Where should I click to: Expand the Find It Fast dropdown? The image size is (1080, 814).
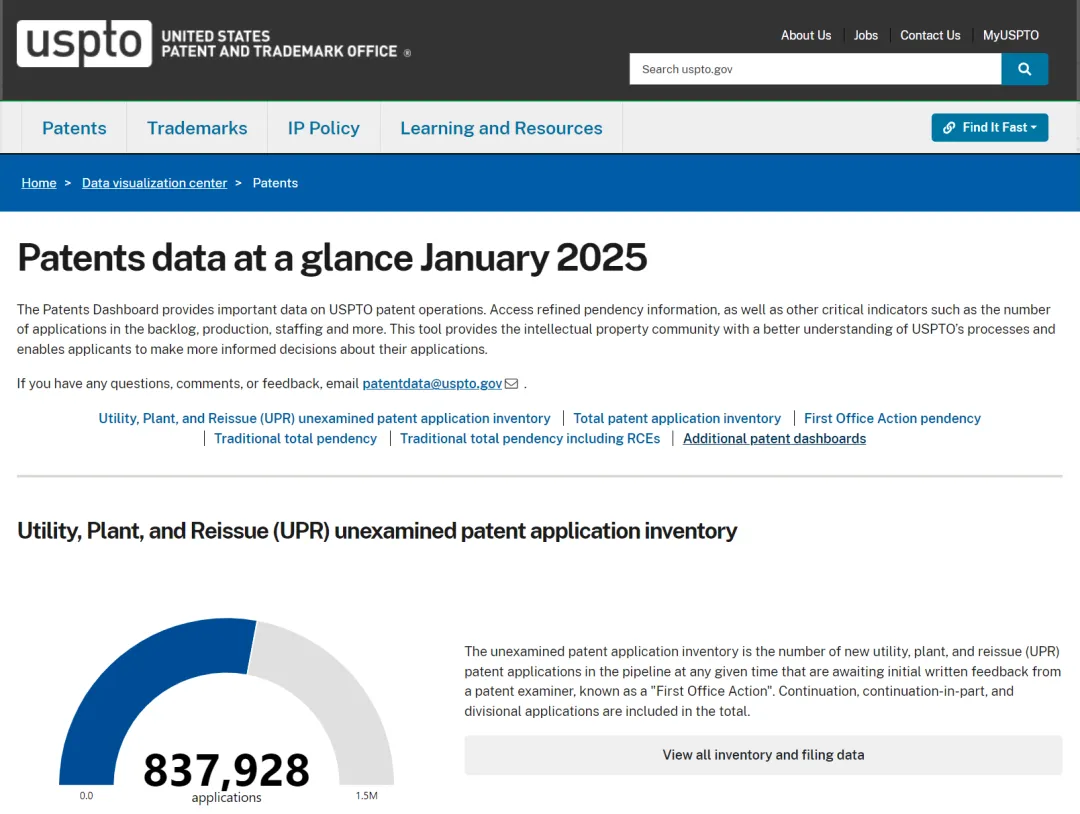[x=990, y=127]
